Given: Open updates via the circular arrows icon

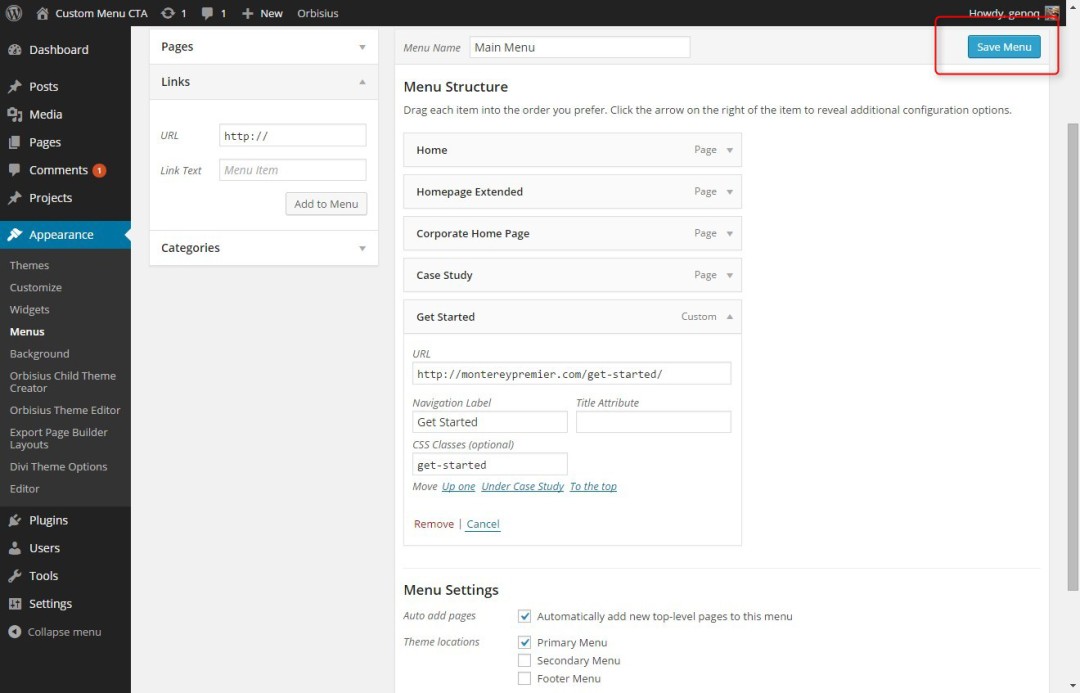Looking at the screenshot, I should click(166, 13).
